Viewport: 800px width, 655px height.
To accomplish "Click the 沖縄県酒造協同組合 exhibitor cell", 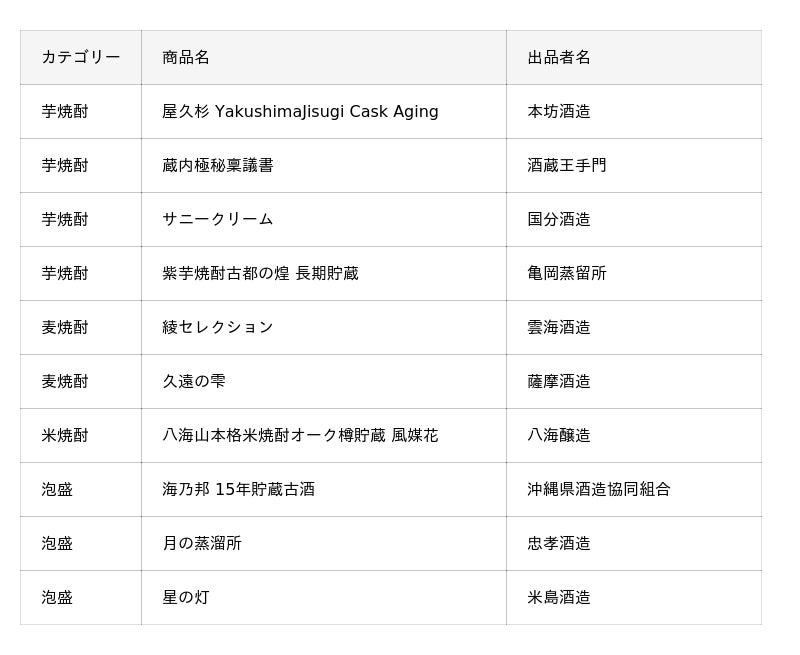I will point(599,489).
